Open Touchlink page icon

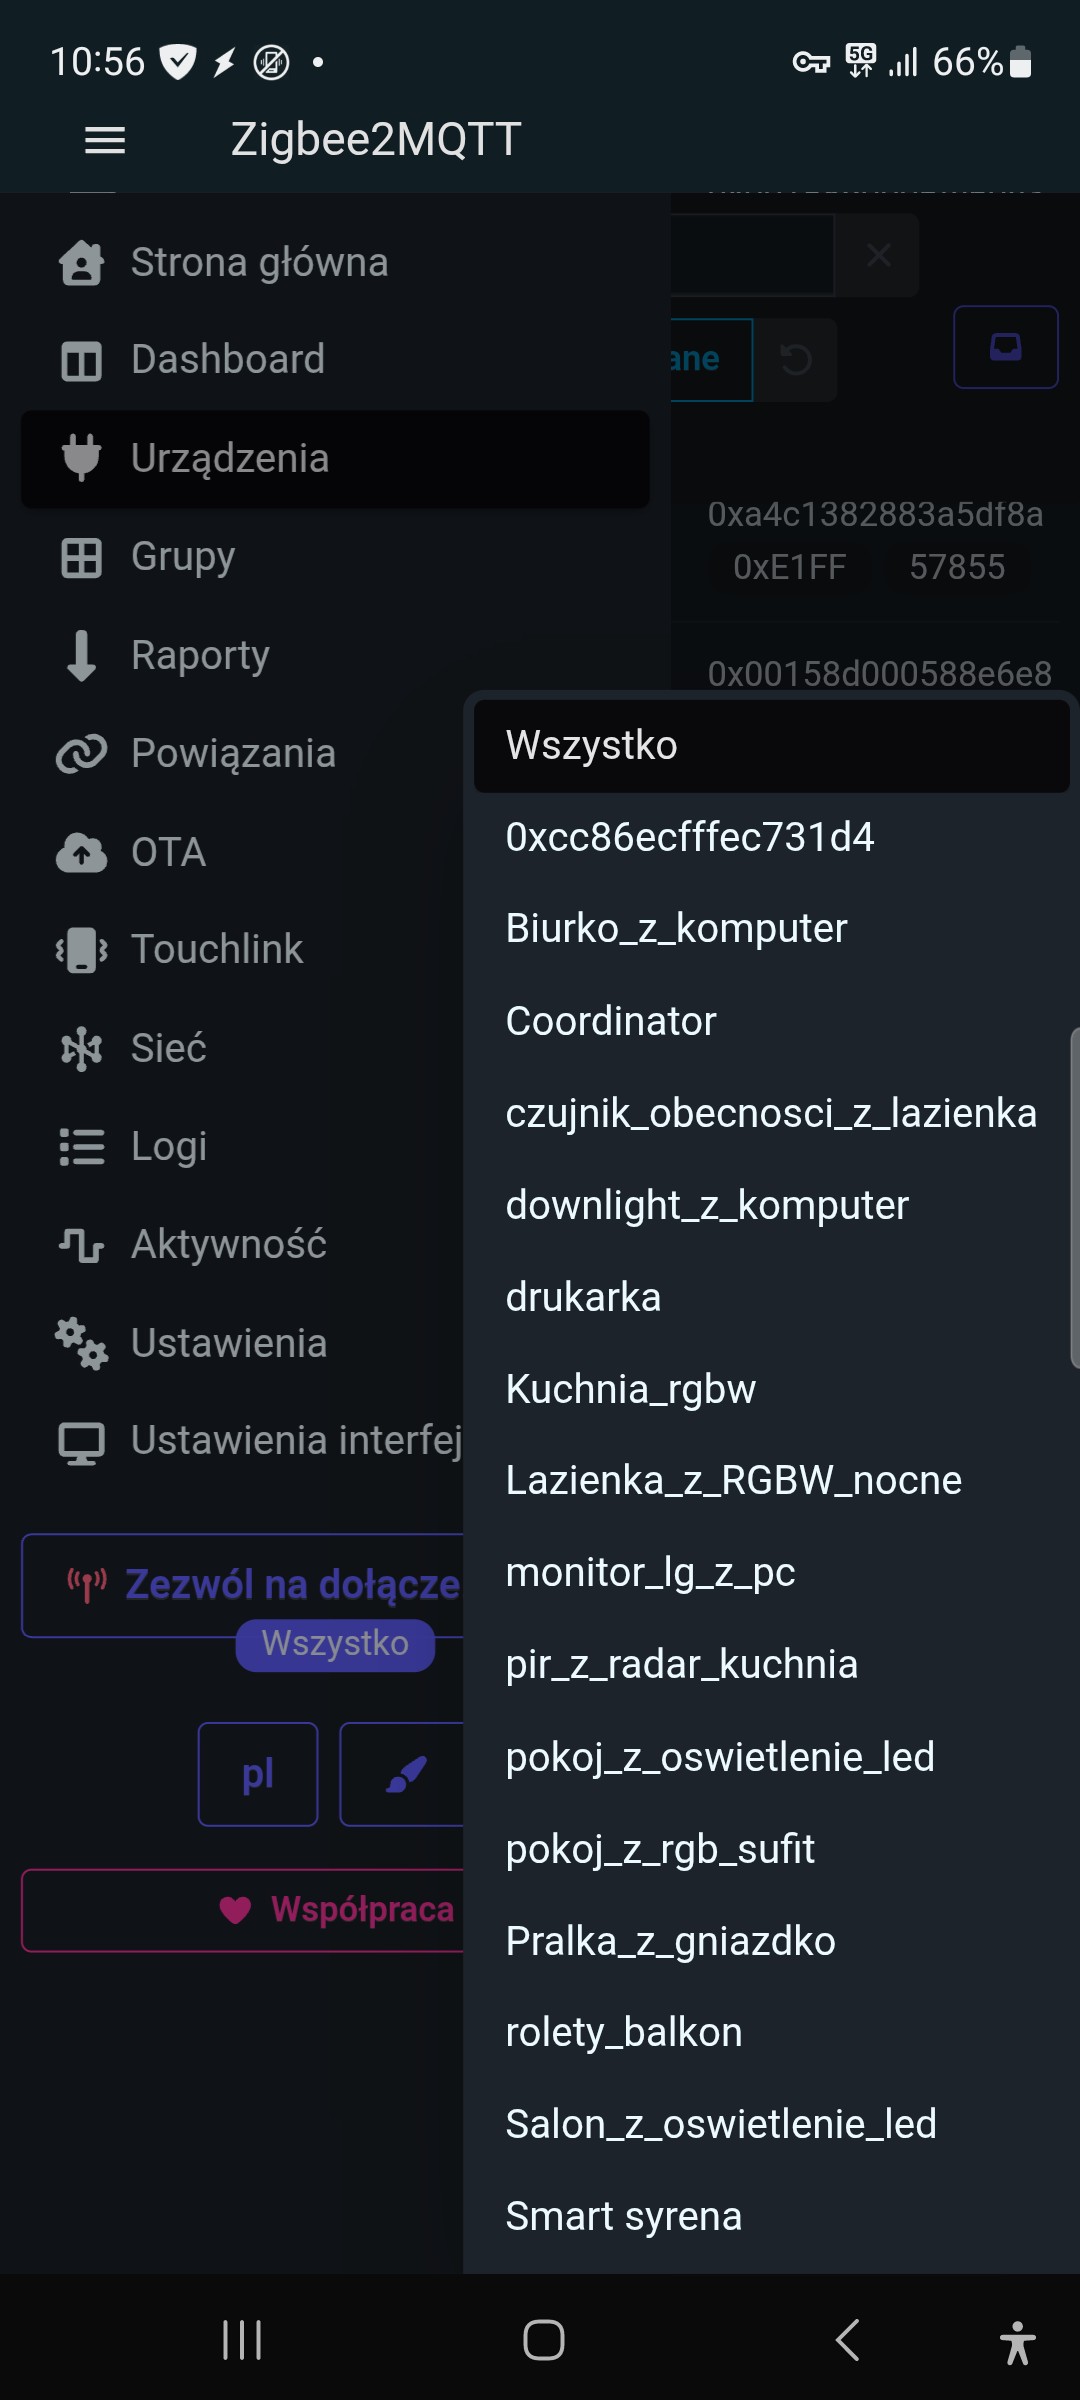coord(81,950)
